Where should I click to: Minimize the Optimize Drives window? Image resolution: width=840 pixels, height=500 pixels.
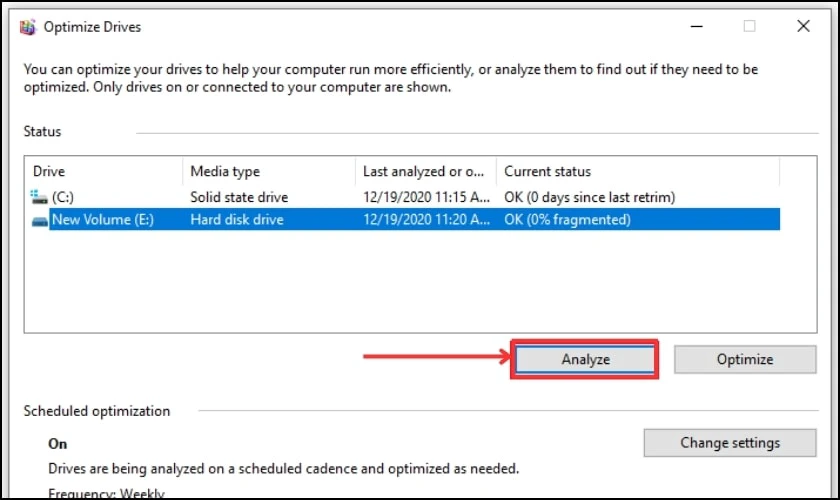[x=696, y=26]
